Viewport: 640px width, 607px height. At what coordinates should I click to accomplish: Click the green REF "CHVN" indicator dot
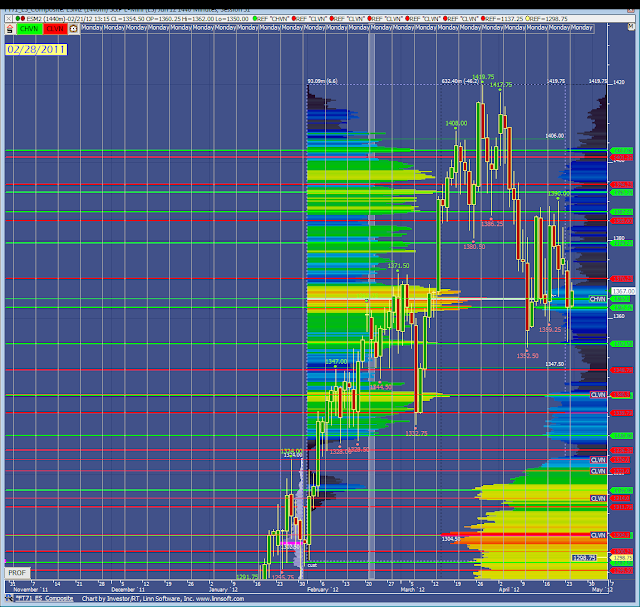255,19
